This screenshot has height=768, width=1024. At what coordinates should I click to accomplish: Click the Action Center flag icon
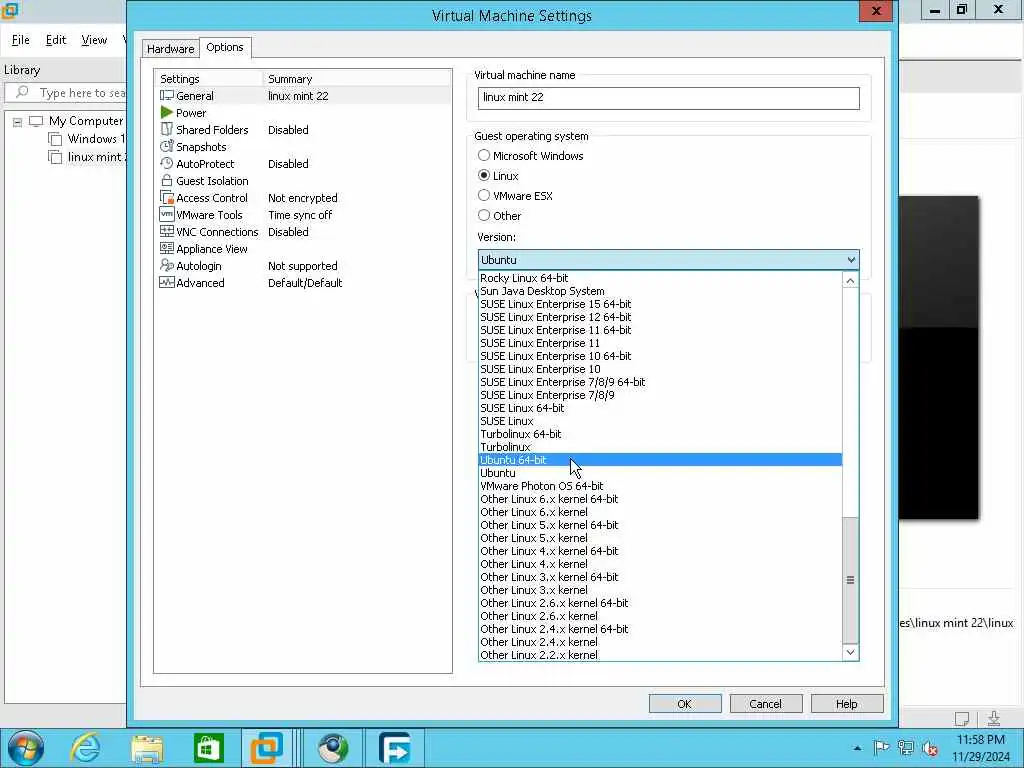pos(881,748)
